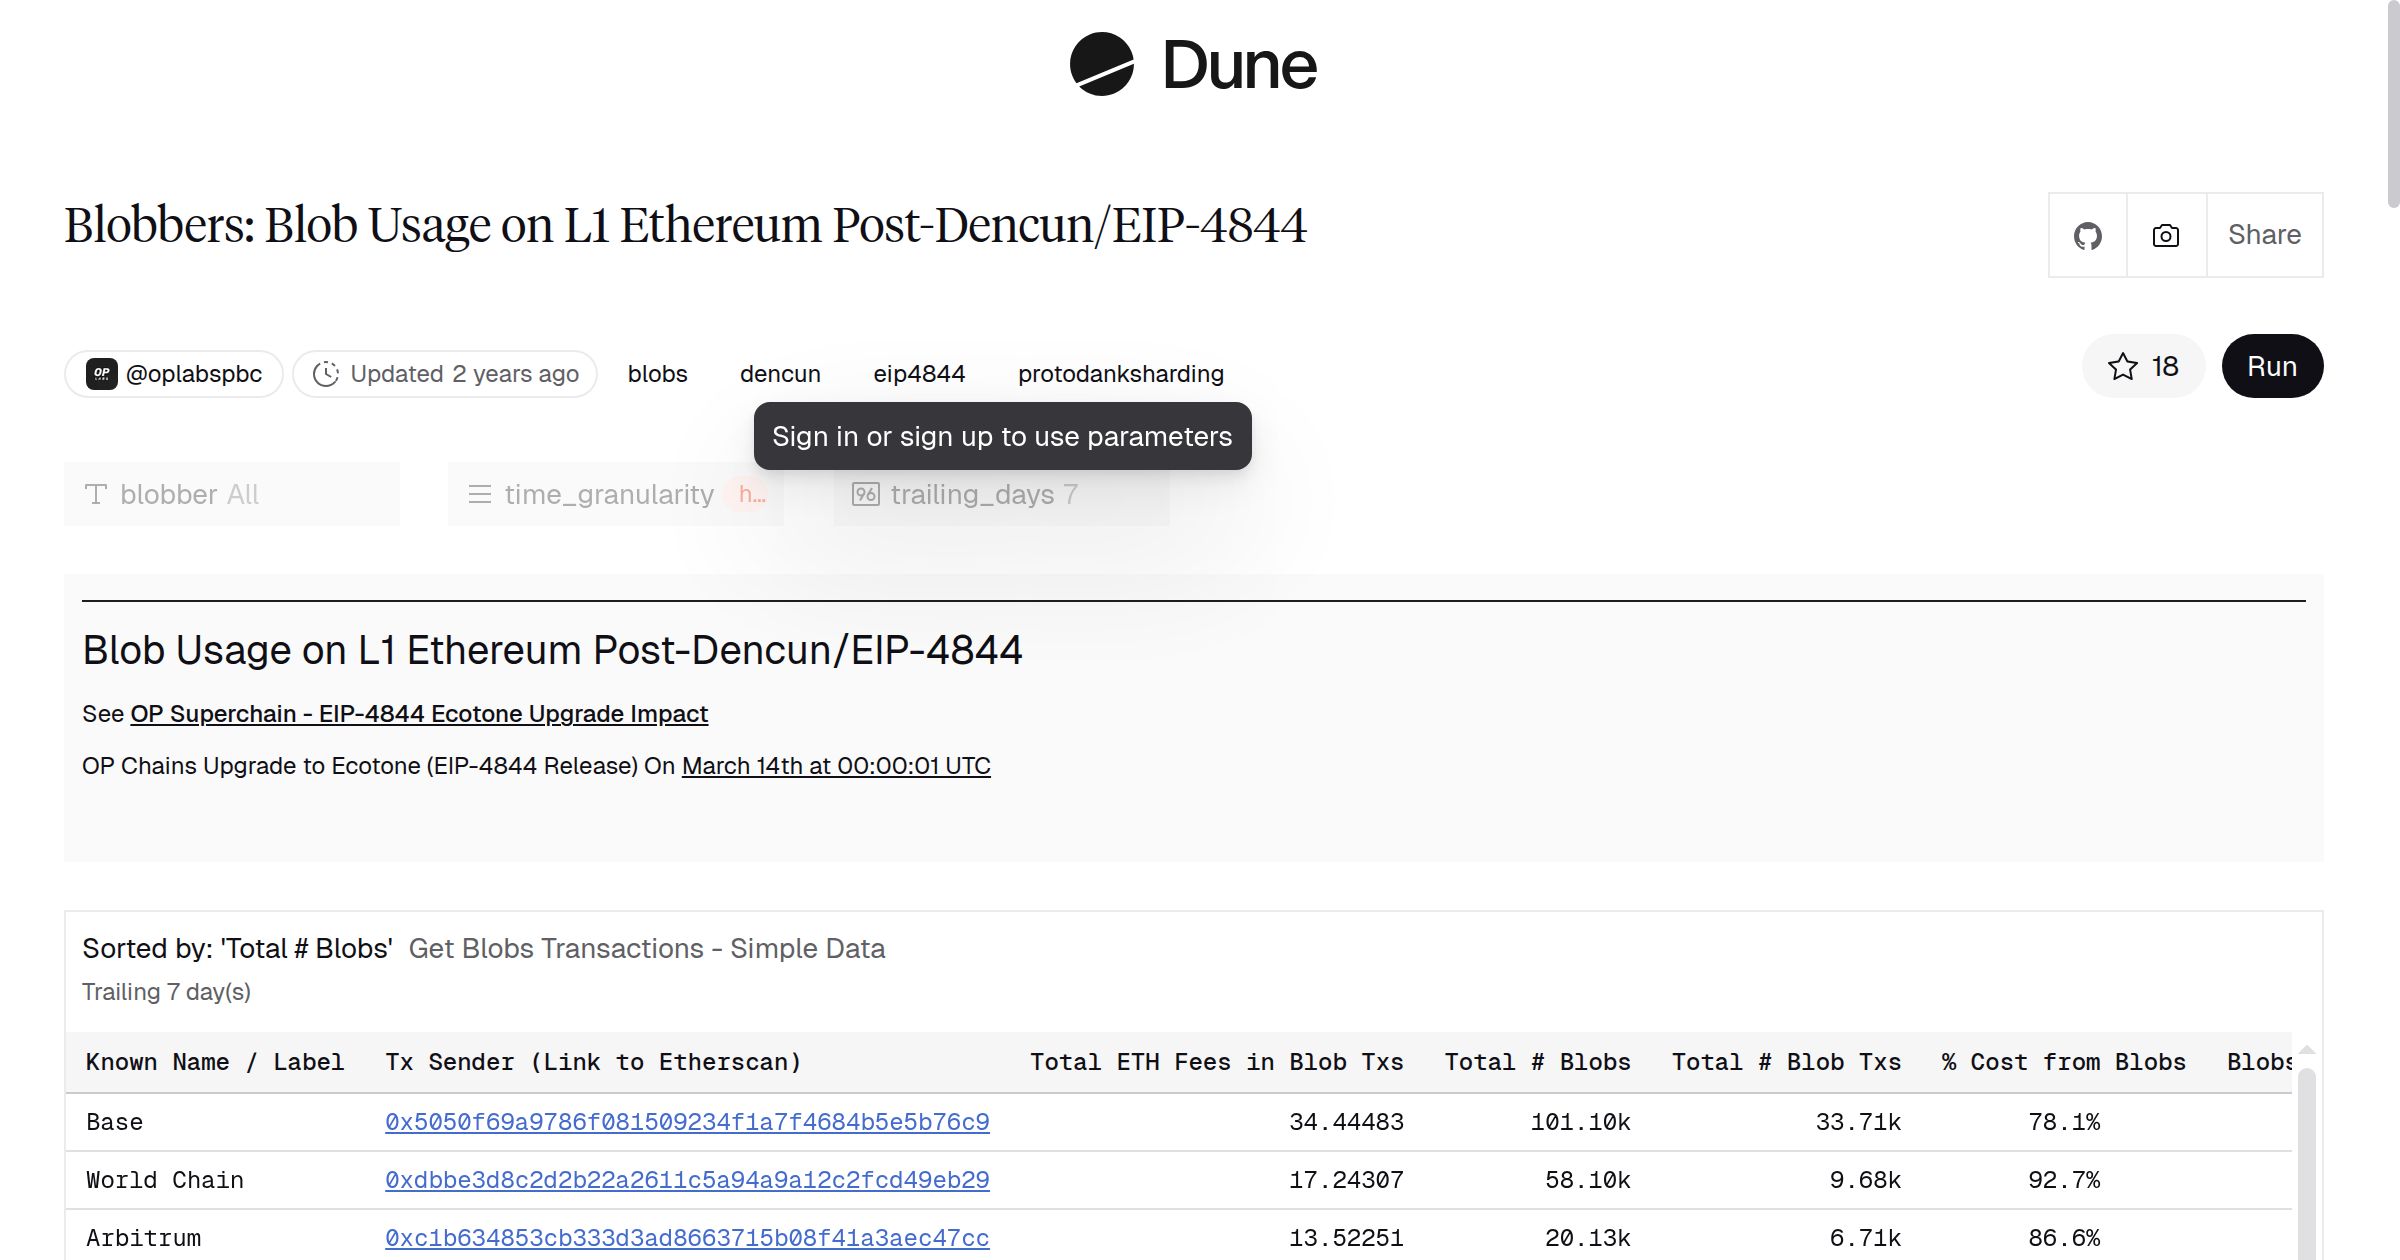
Task: Toggle the favorite star showing 18
Action: pos(2143,366)
